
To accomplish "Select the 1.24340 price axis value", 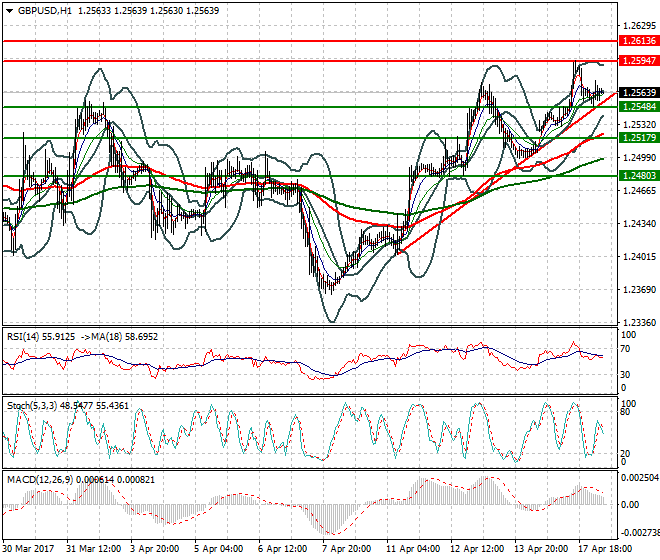I will [x=639, y=224].
